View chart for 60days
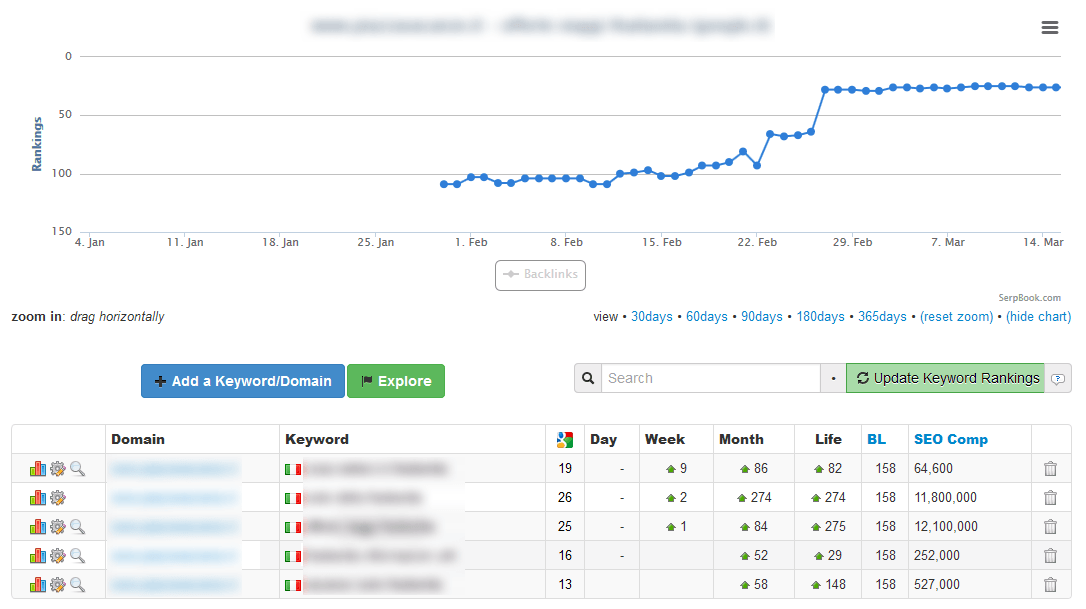The height and width of the screenshot is (609, 1086). tap(706, 317)
